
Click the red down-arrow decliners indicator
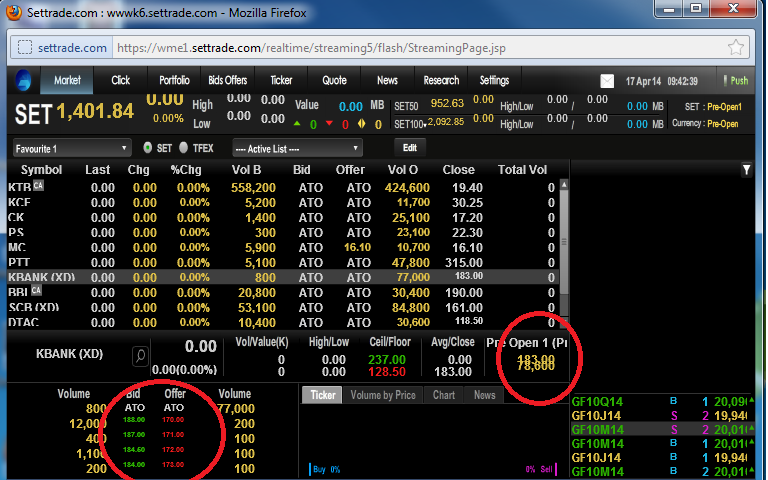(x=329, y=123)
